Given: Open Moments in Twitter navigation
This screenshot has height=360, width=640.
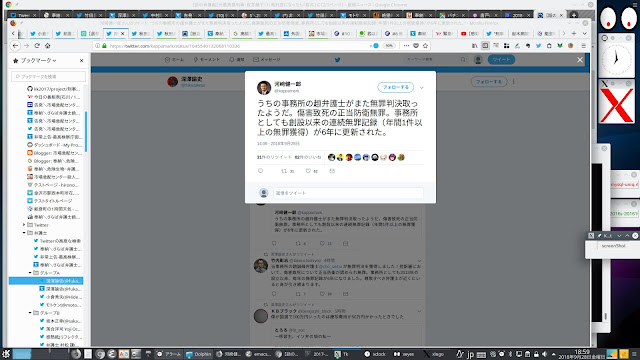Looking at the screenshot, I should tap(207, 60).
